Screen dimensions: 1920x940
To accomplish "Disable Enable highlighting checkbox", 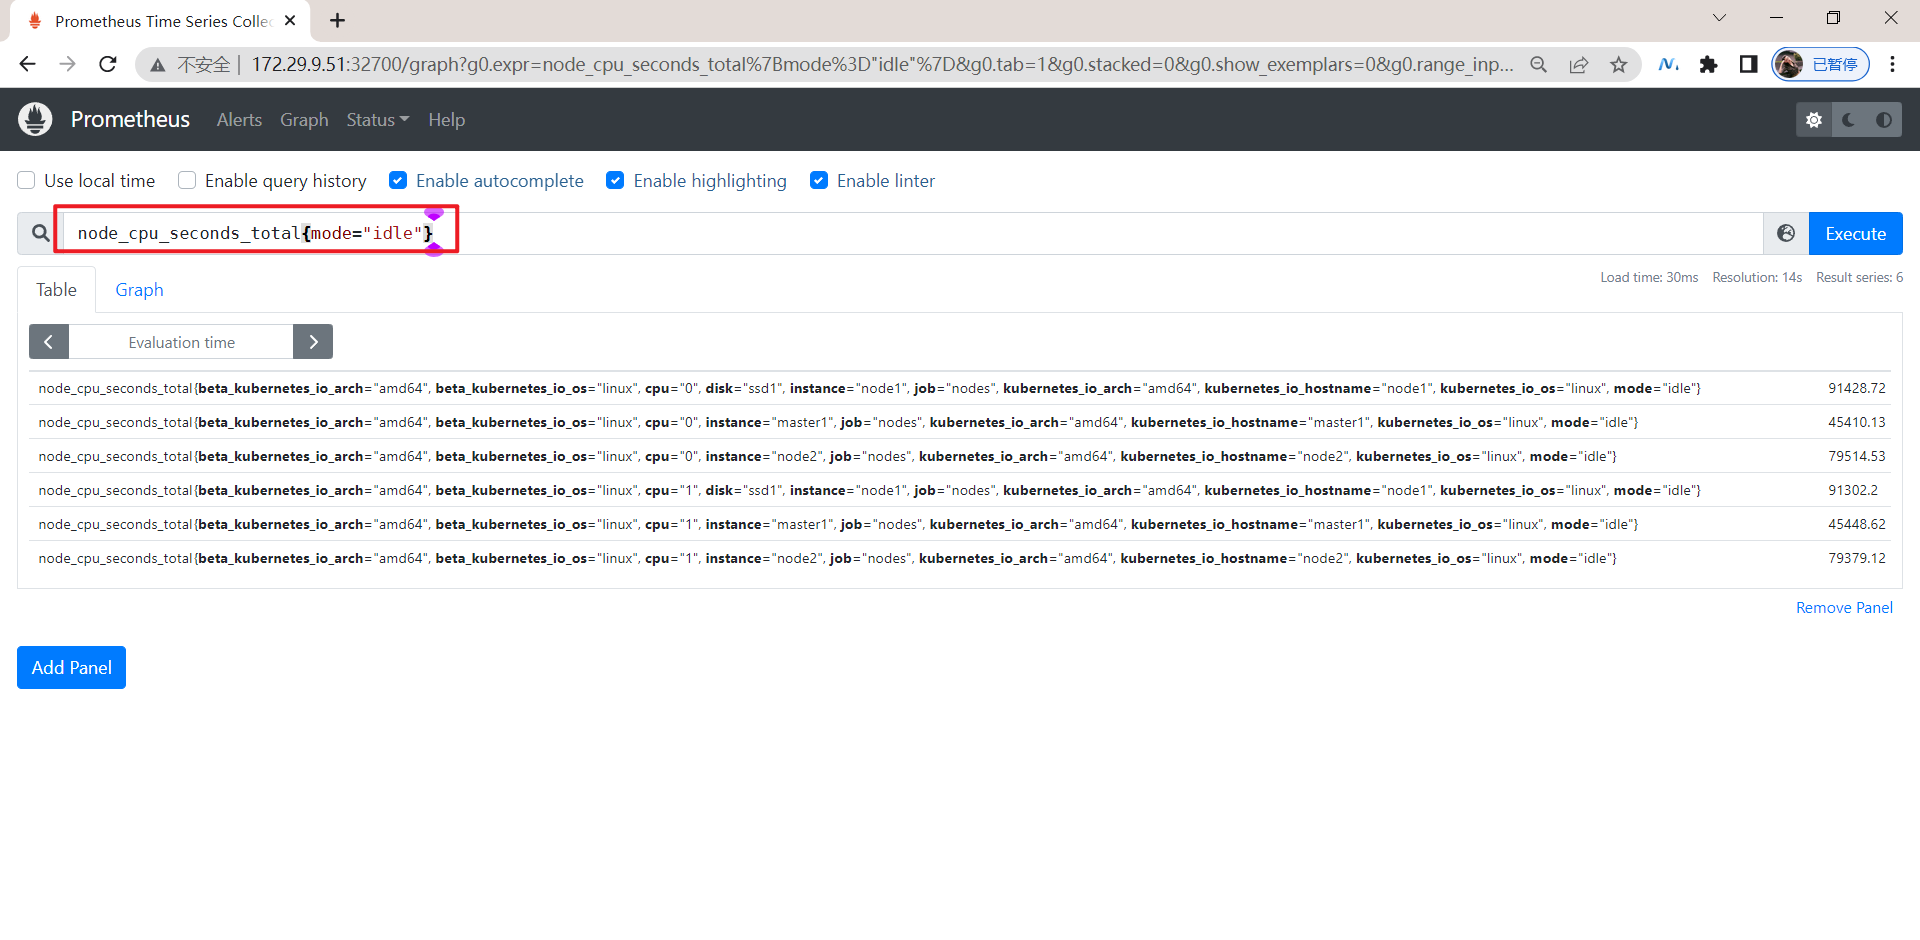I will click(615, 180).
